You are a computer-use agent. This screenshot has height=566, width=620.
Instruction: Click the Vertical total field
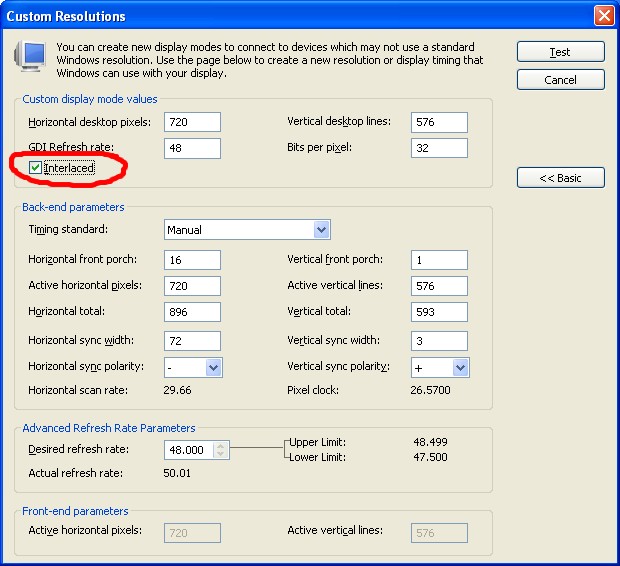click(439, 312)
